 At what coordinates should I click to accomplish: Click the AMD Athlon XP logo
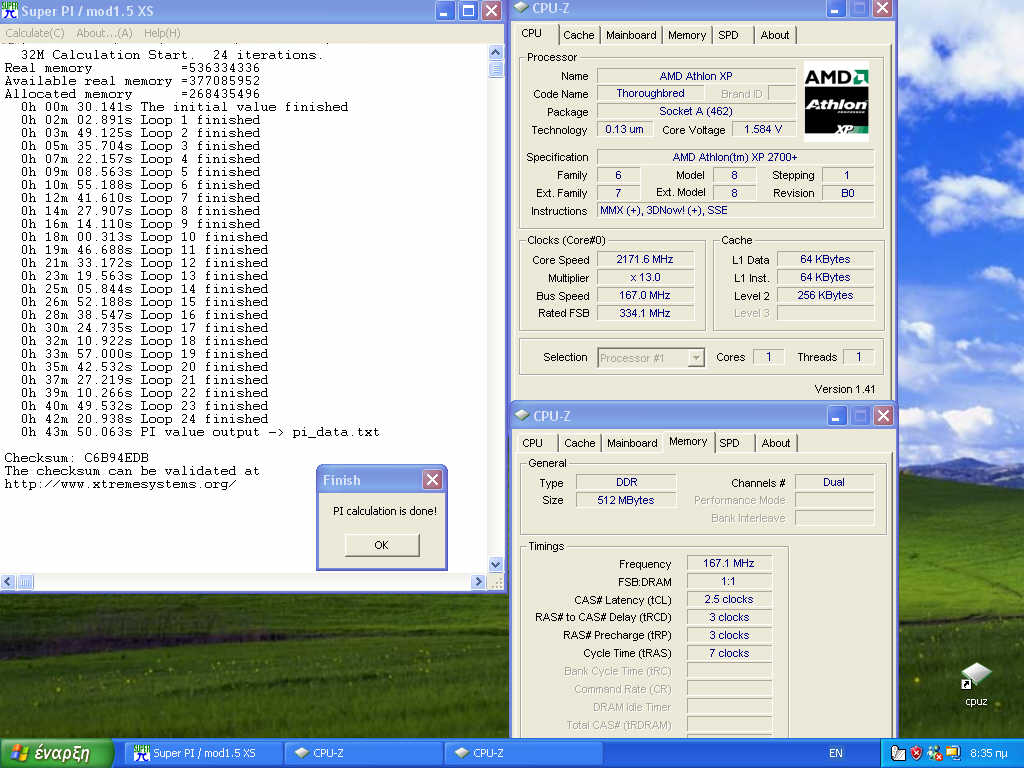(x=836, y=101)
